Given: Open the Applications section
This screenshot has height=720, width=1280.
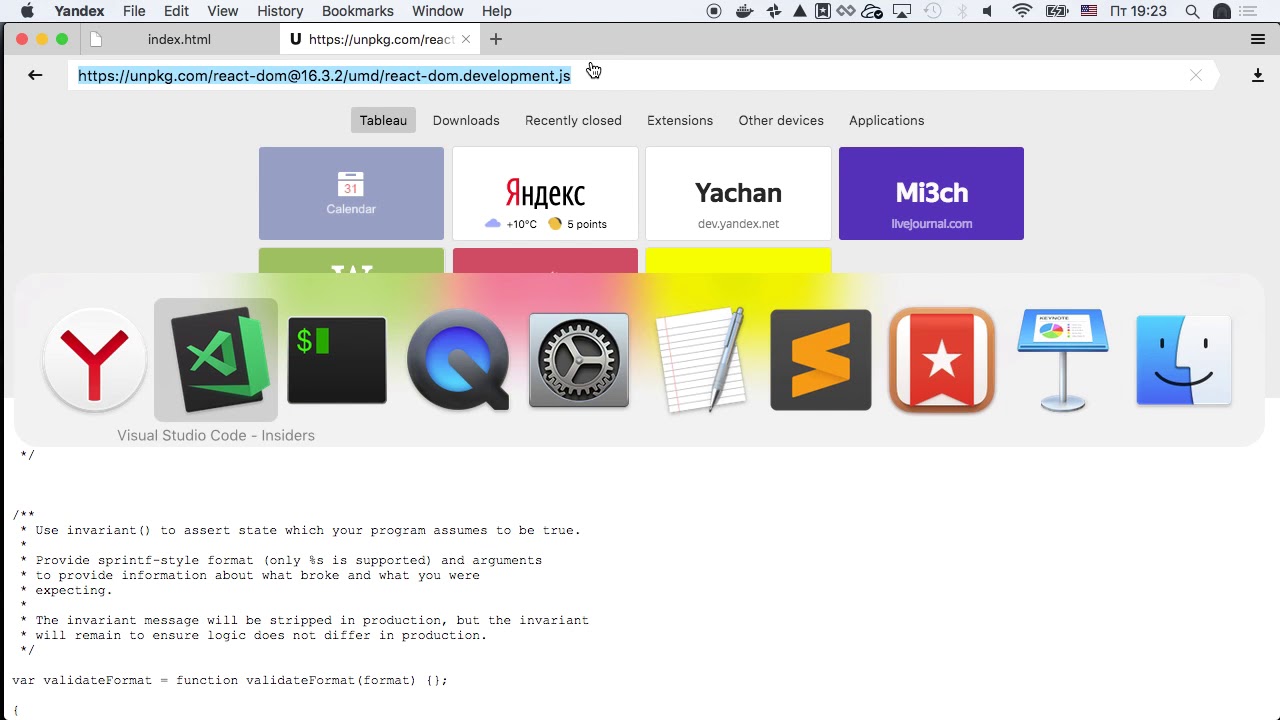Looking at the screenshot, I should pos(886,120).
